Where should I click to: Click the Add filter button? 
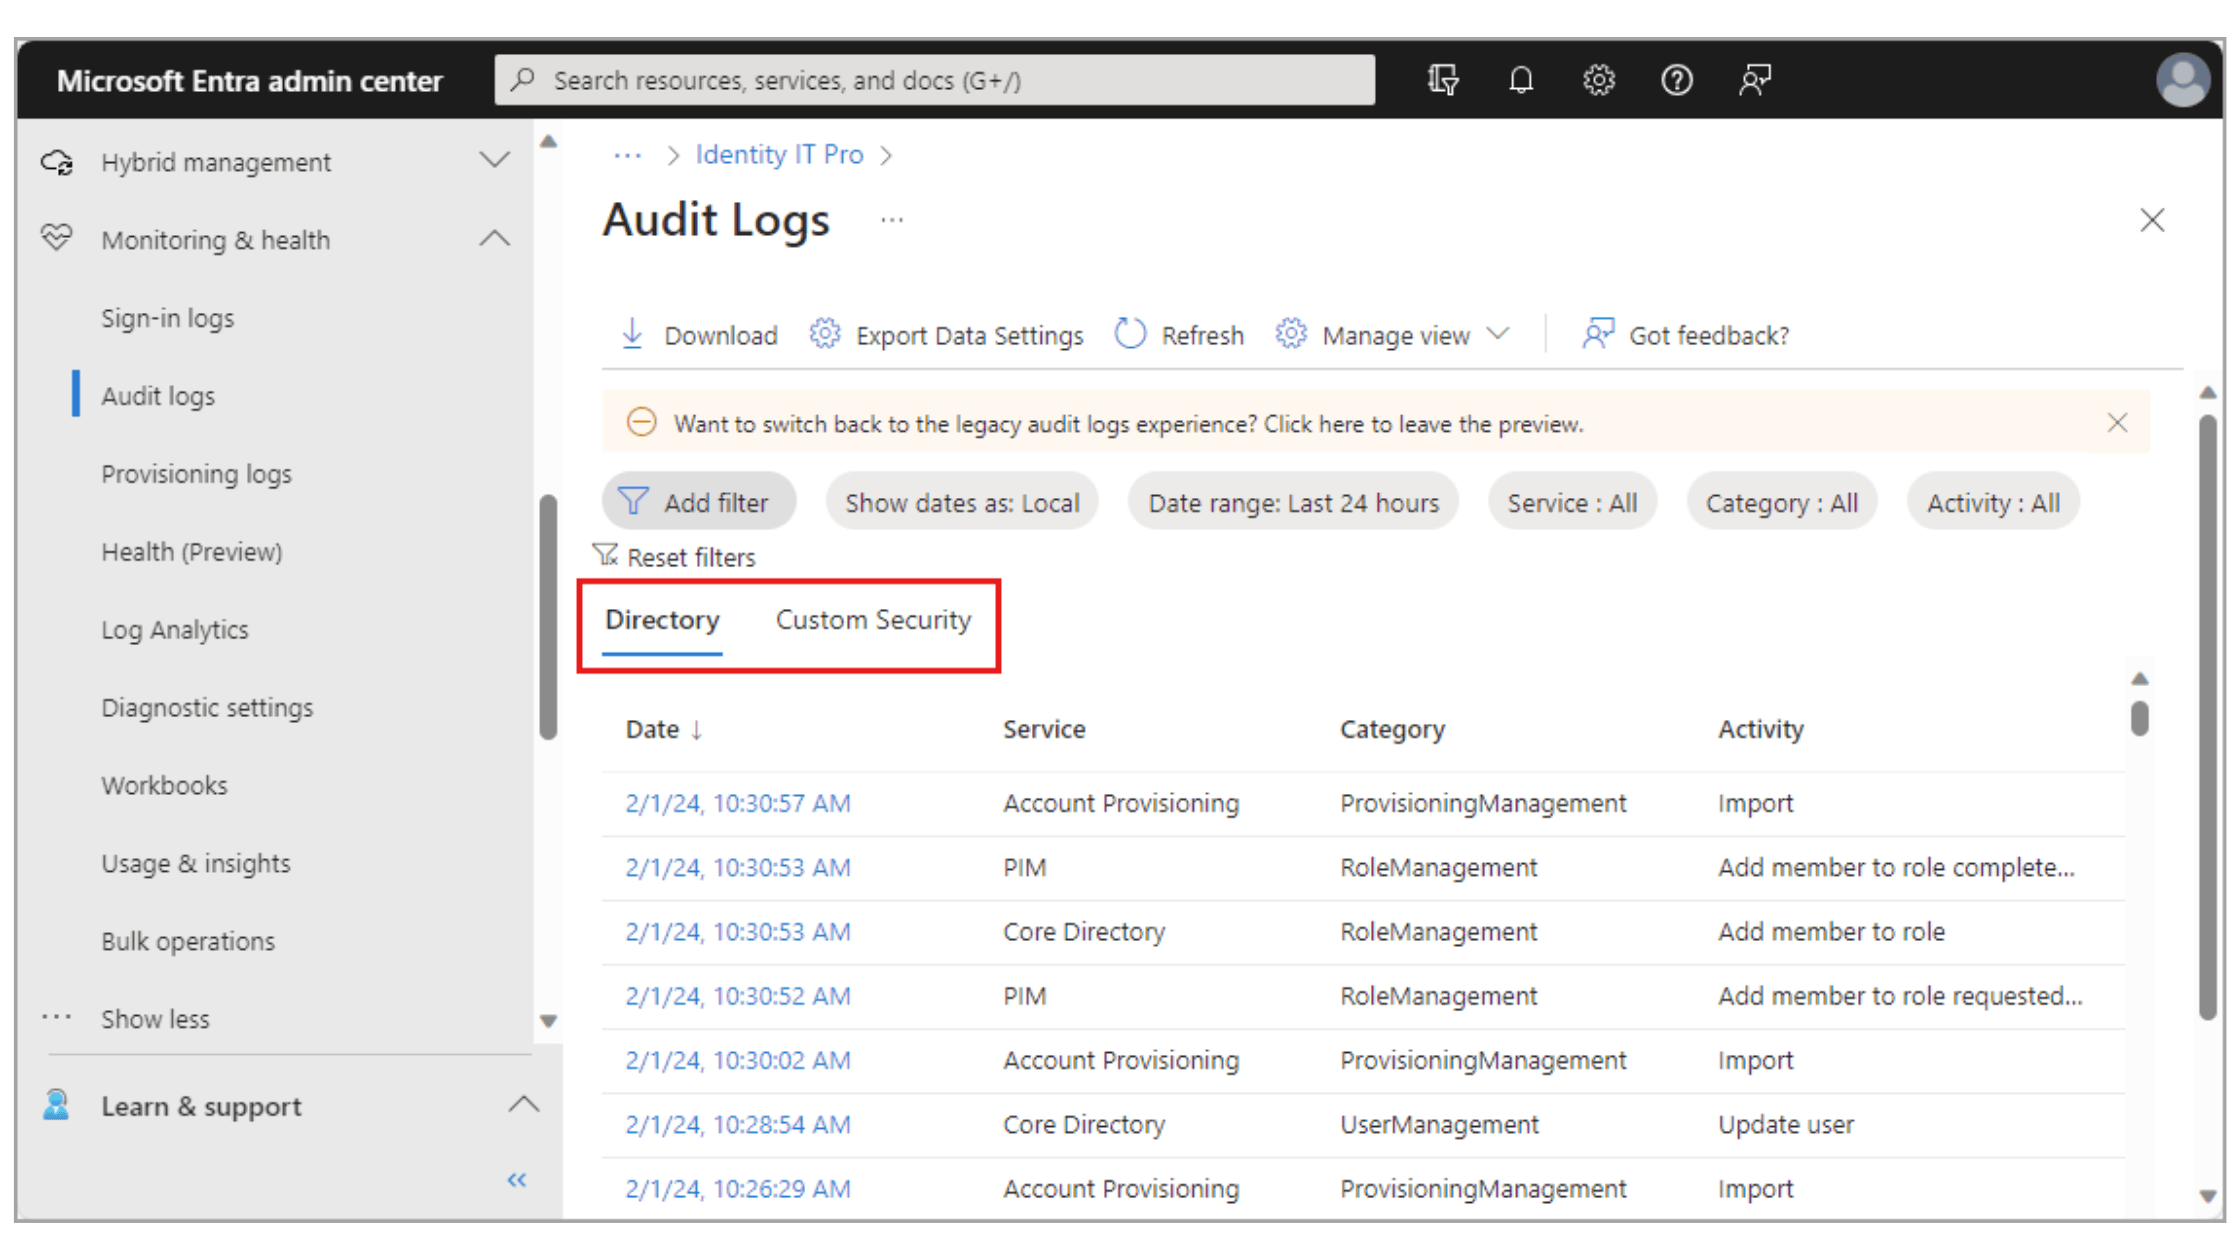(699, 502)
